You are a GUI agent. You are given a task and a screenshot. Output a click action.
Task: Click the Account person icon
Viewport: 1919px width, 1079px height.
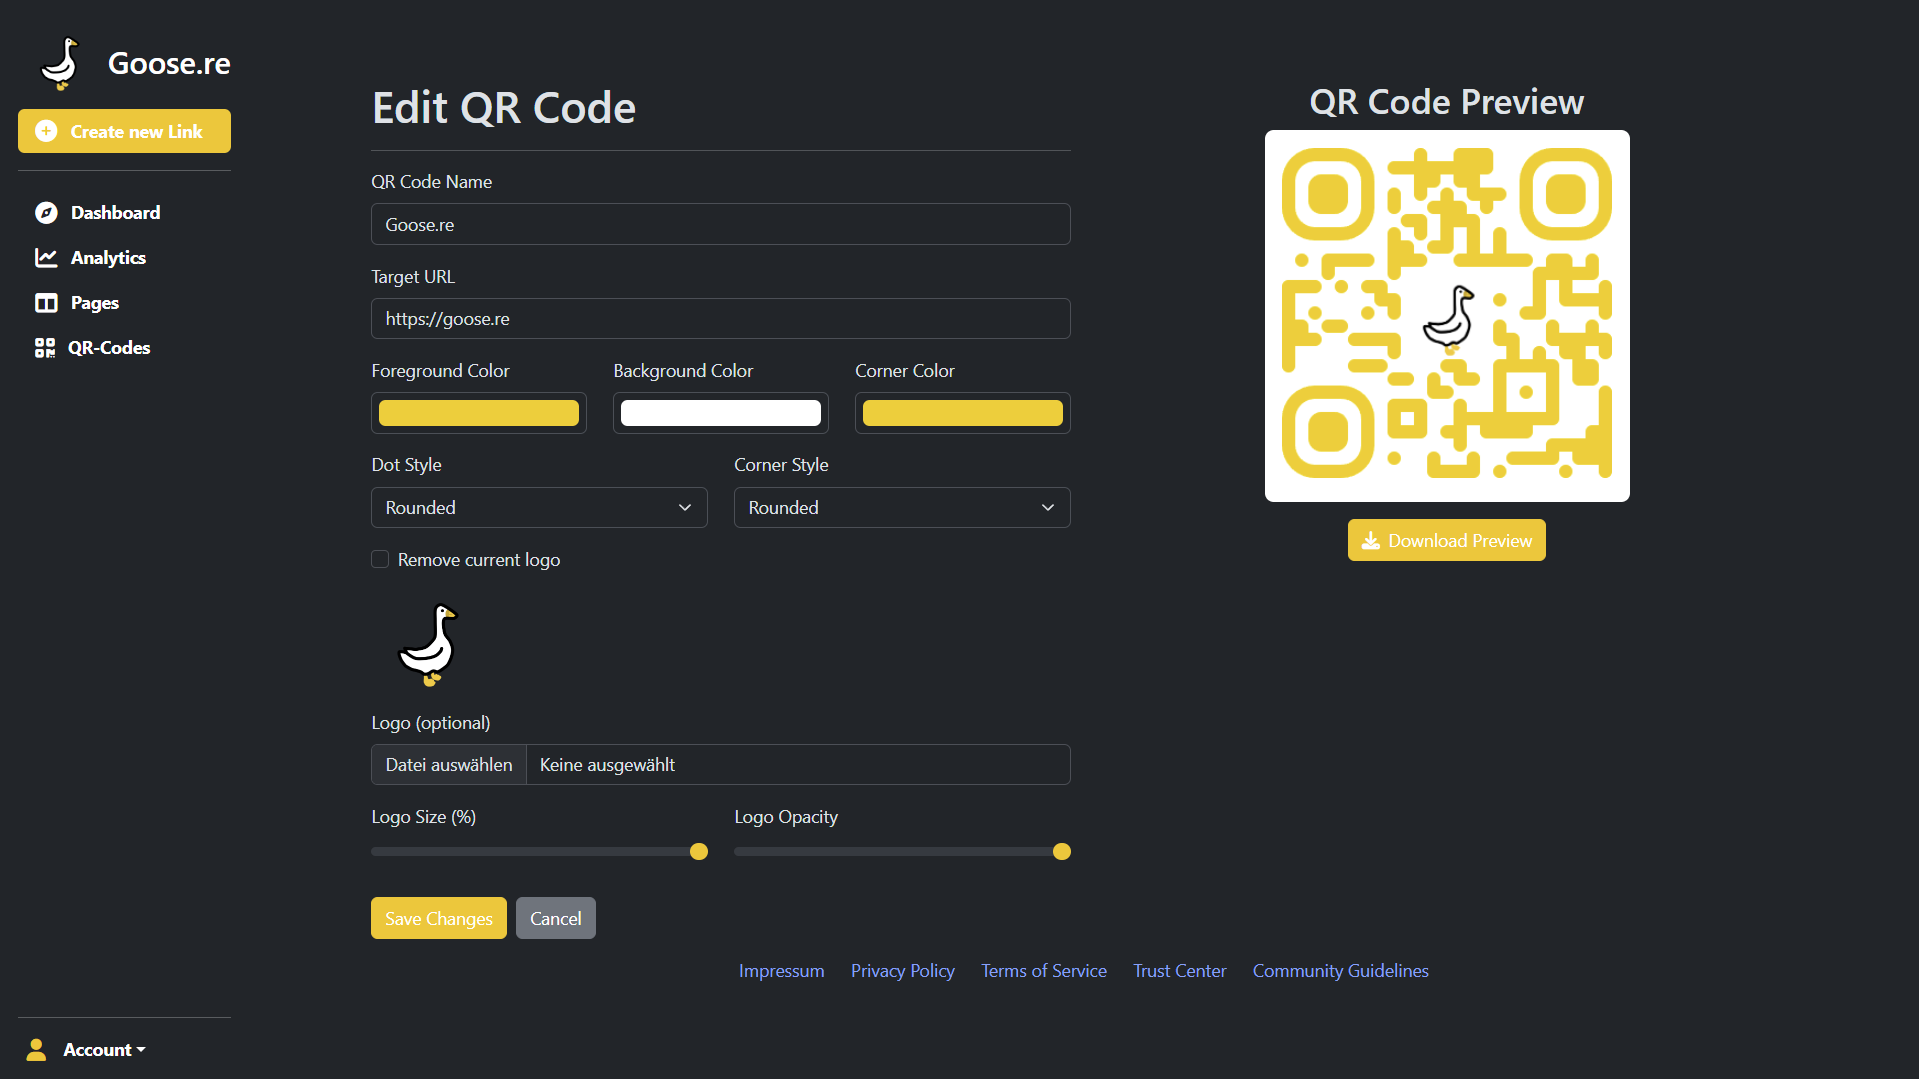(36, 1049)
